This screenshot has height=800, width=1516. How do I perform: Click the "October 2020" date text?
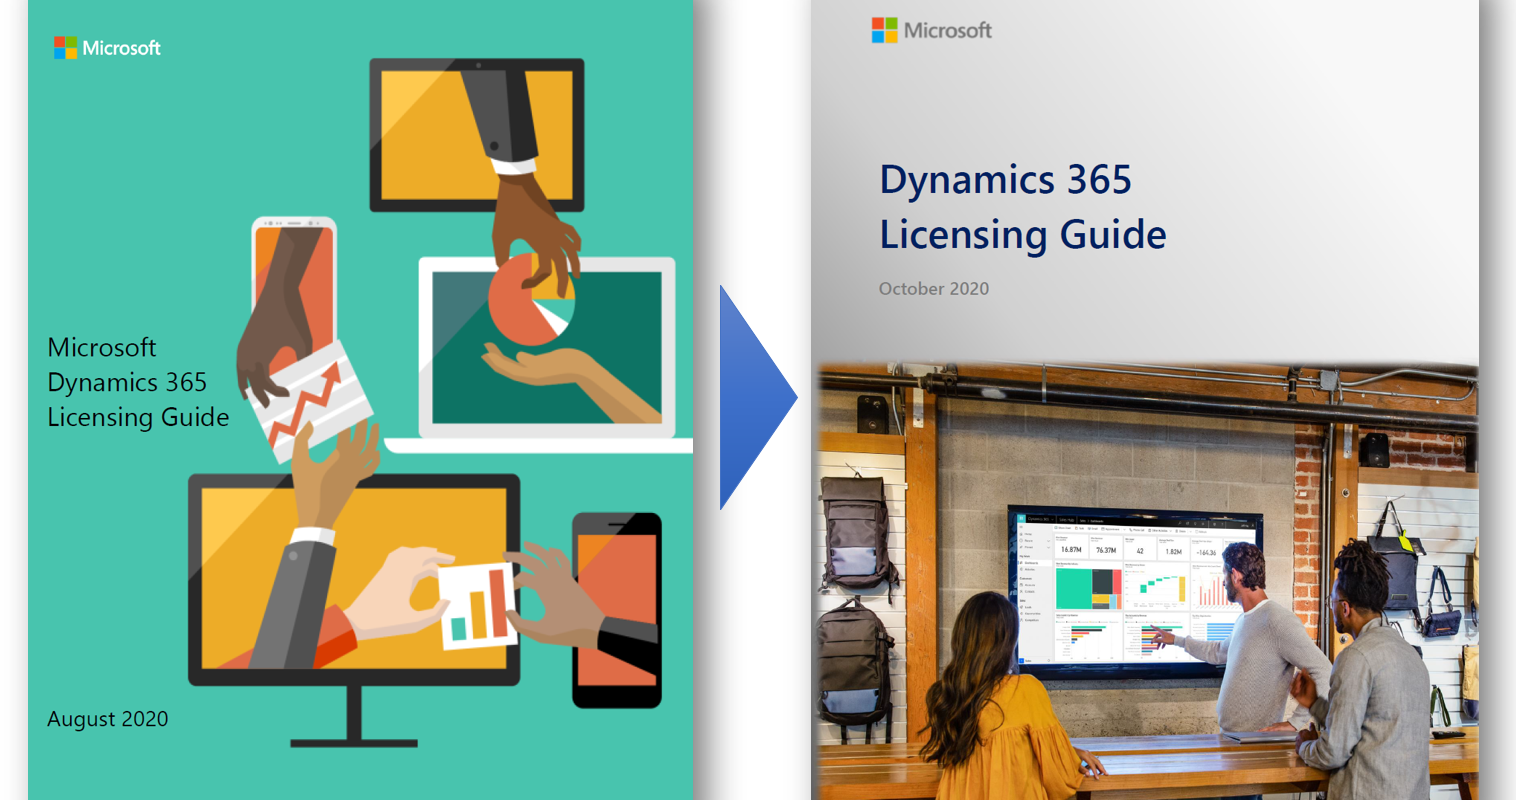934,289
